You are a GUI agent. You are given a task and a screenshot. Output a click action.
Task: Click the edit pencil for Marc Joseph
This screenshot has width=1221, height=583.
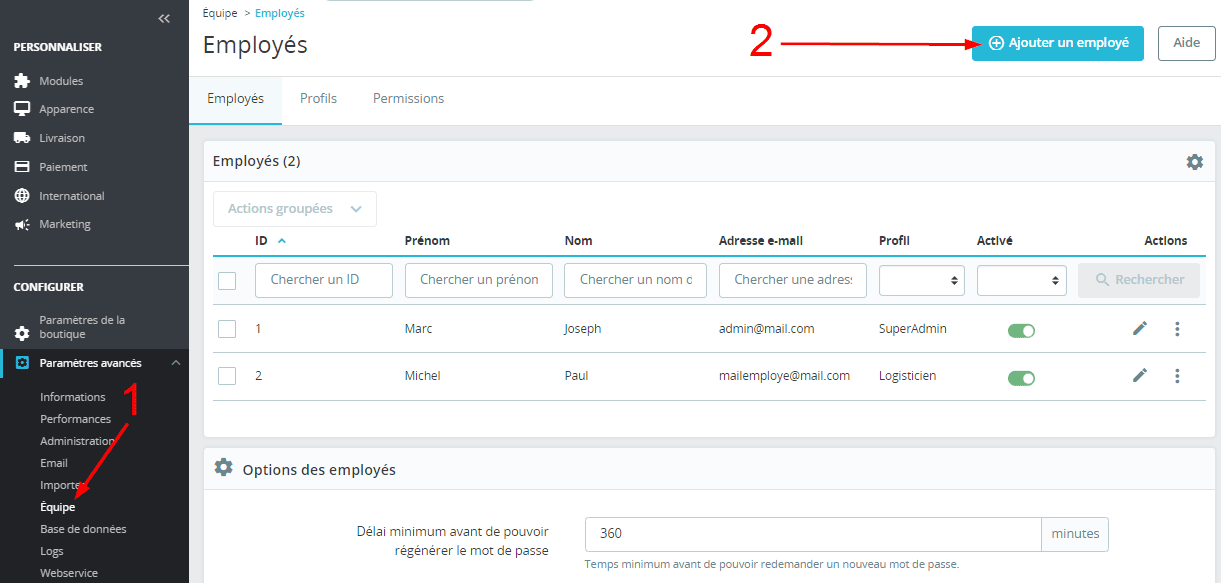coord(1140,329)
